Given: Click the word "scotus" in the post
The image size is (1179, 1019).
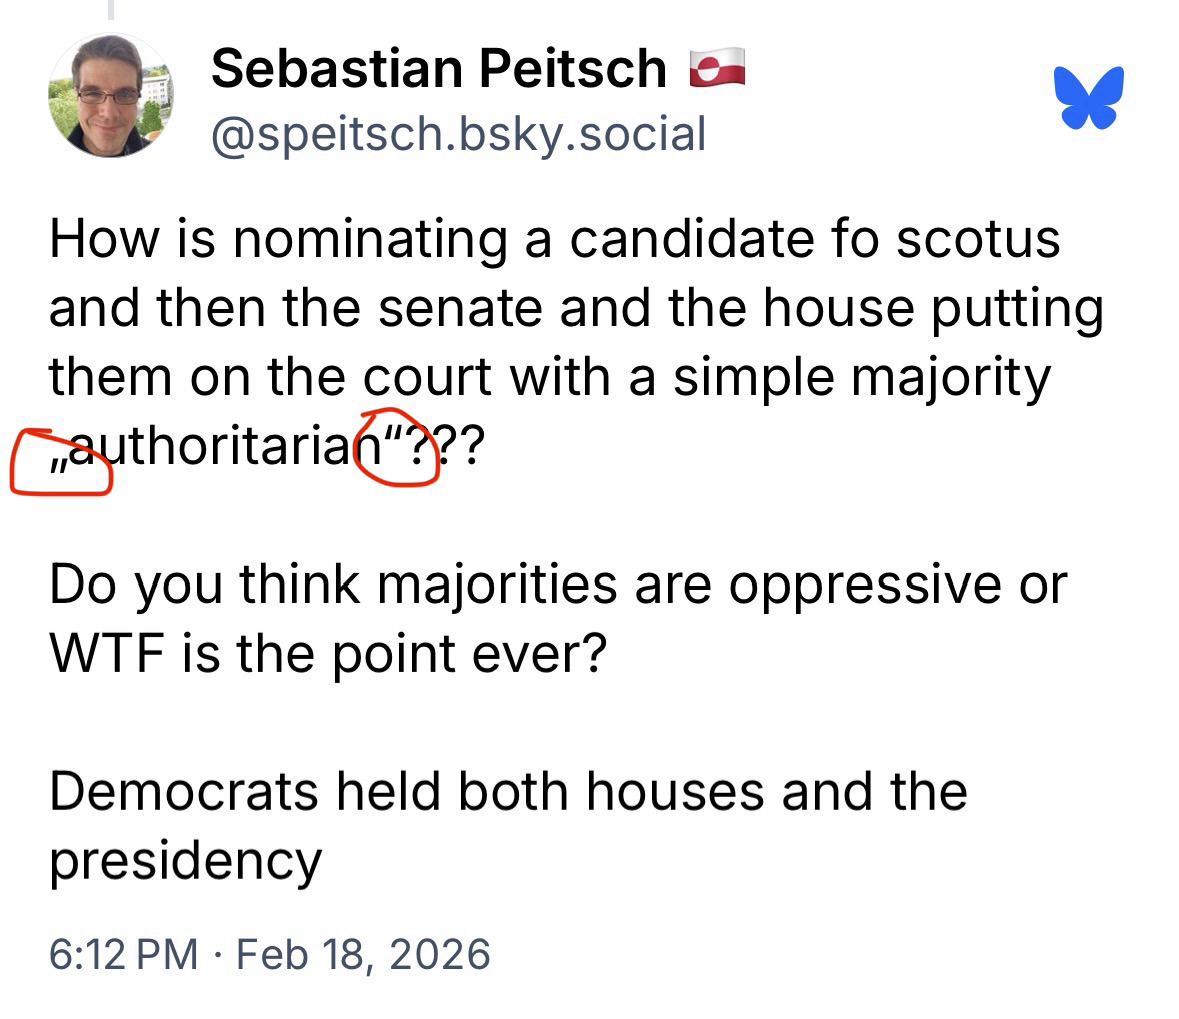Looking at the screenshot, I should click(x=977, y=240).
